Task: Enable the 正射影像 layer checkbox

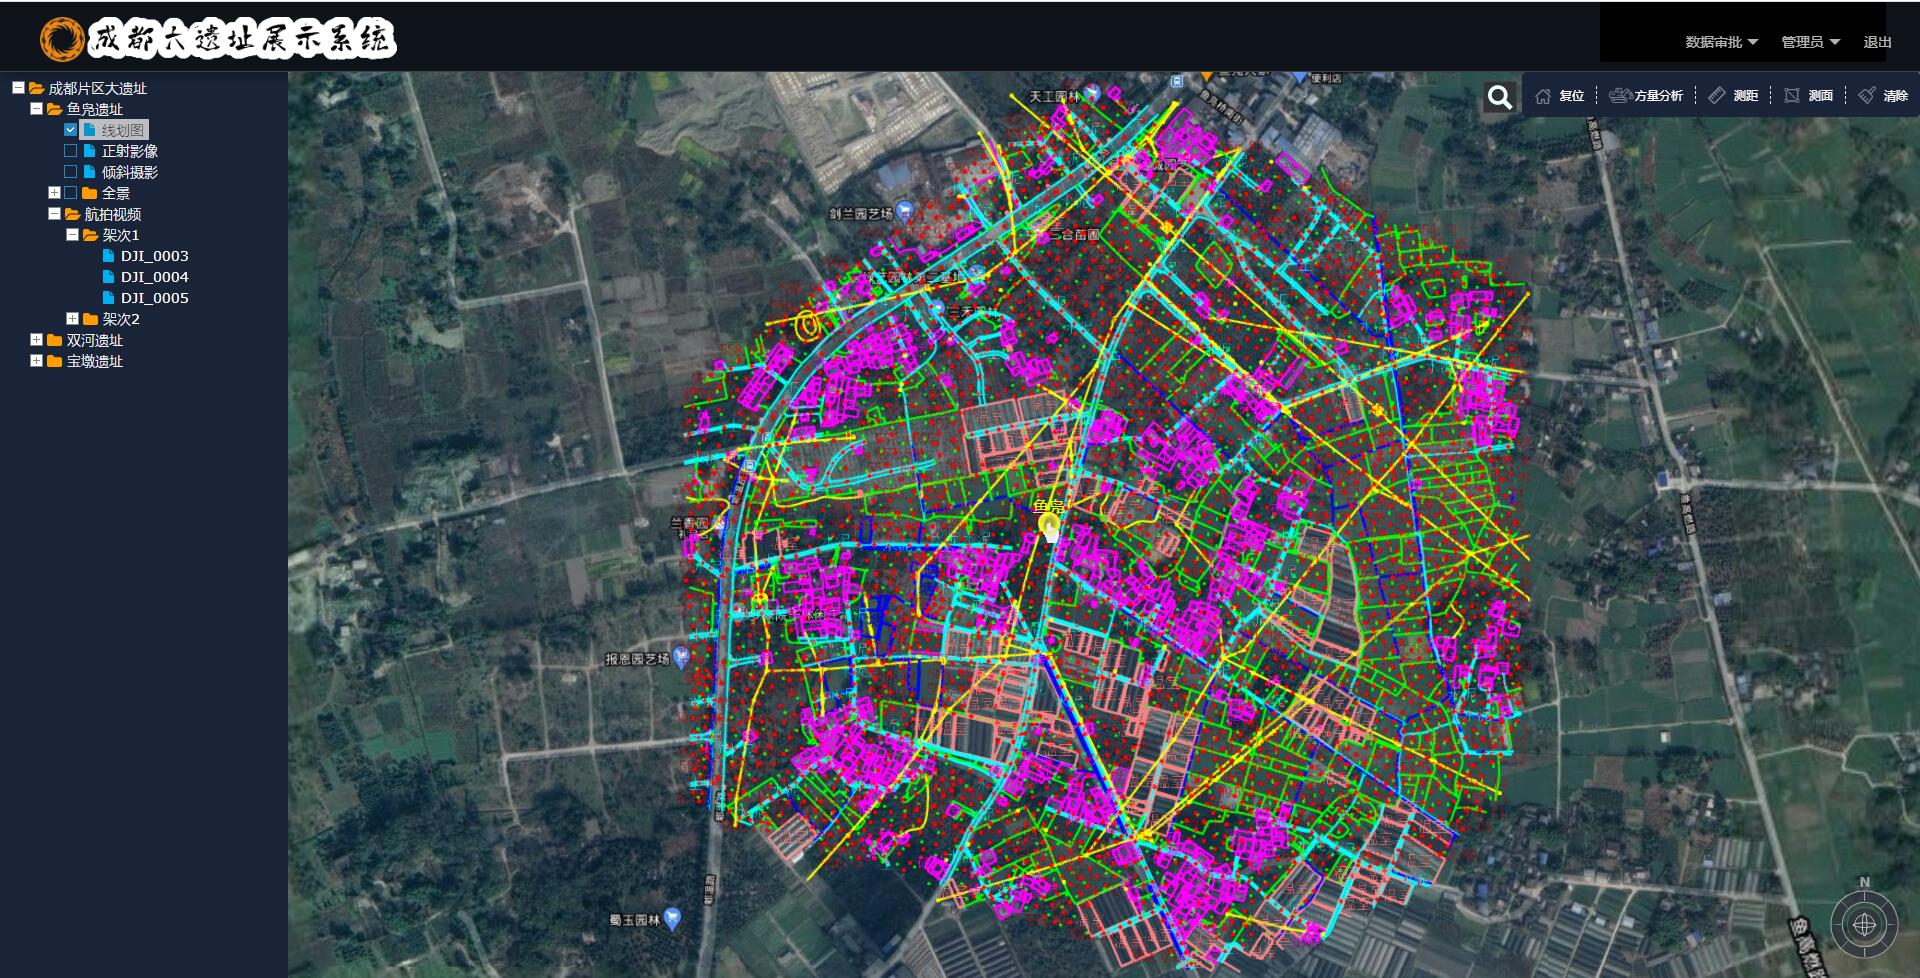Action: point(70,151)
